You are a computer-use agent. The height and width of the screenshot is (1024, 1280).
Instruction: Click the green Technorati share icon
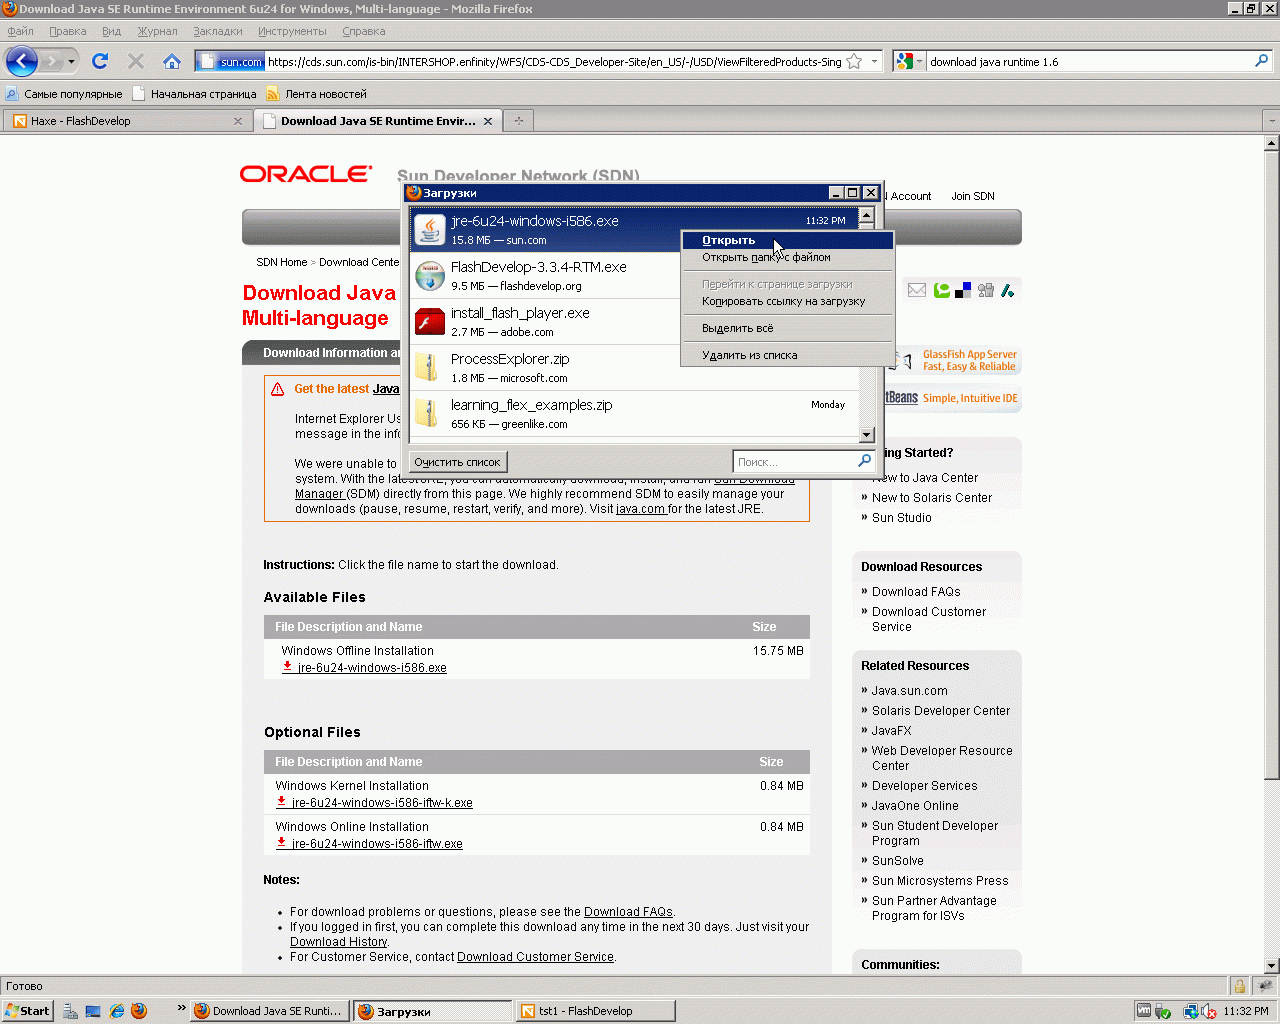click(941, 290)
